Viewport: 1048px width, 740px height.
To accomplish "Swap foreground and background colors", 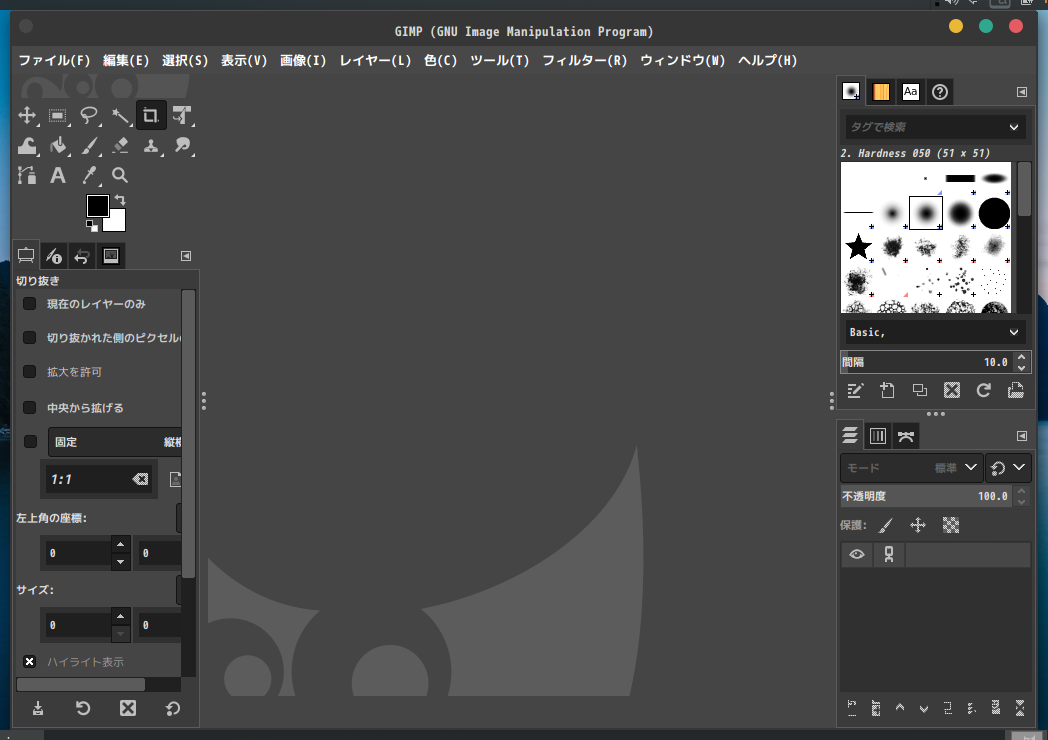I will tap(120, 200).
